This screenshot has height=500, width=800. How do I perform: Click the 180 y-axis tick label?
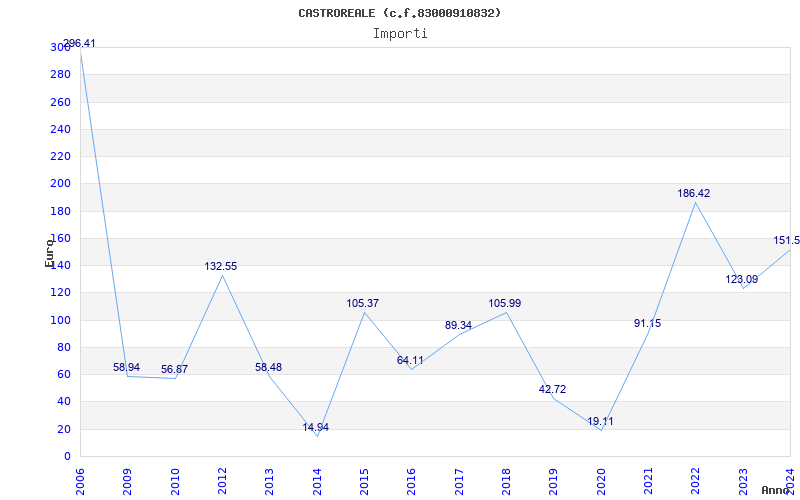coord(61,211)
